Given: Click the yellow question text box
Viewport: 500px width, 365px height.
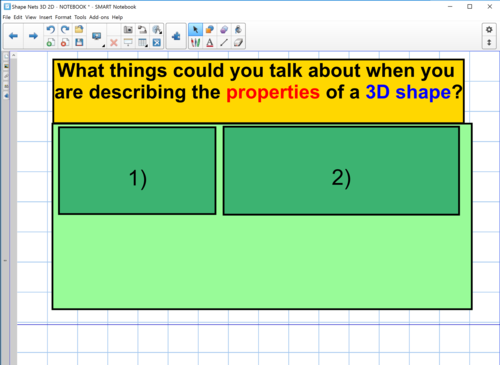Looking at the screenshot, I should click(258, 91).
